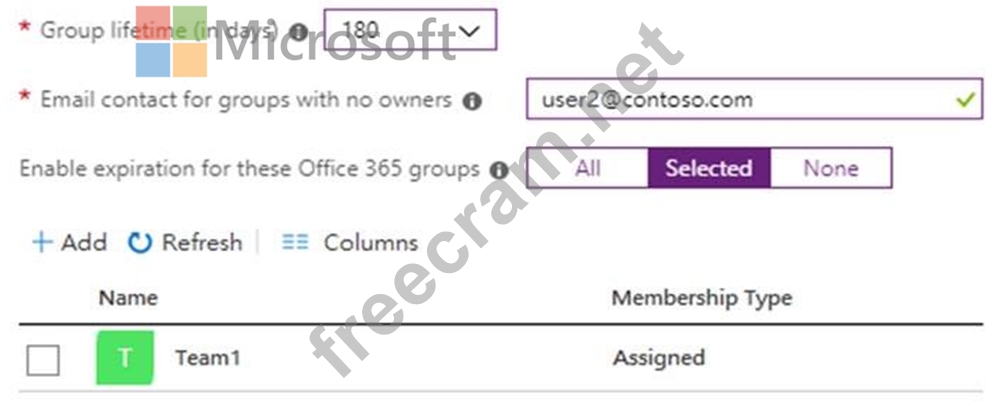Click the Email contact for groups label
Screen dimensions: 995x405
pos(245,100)
